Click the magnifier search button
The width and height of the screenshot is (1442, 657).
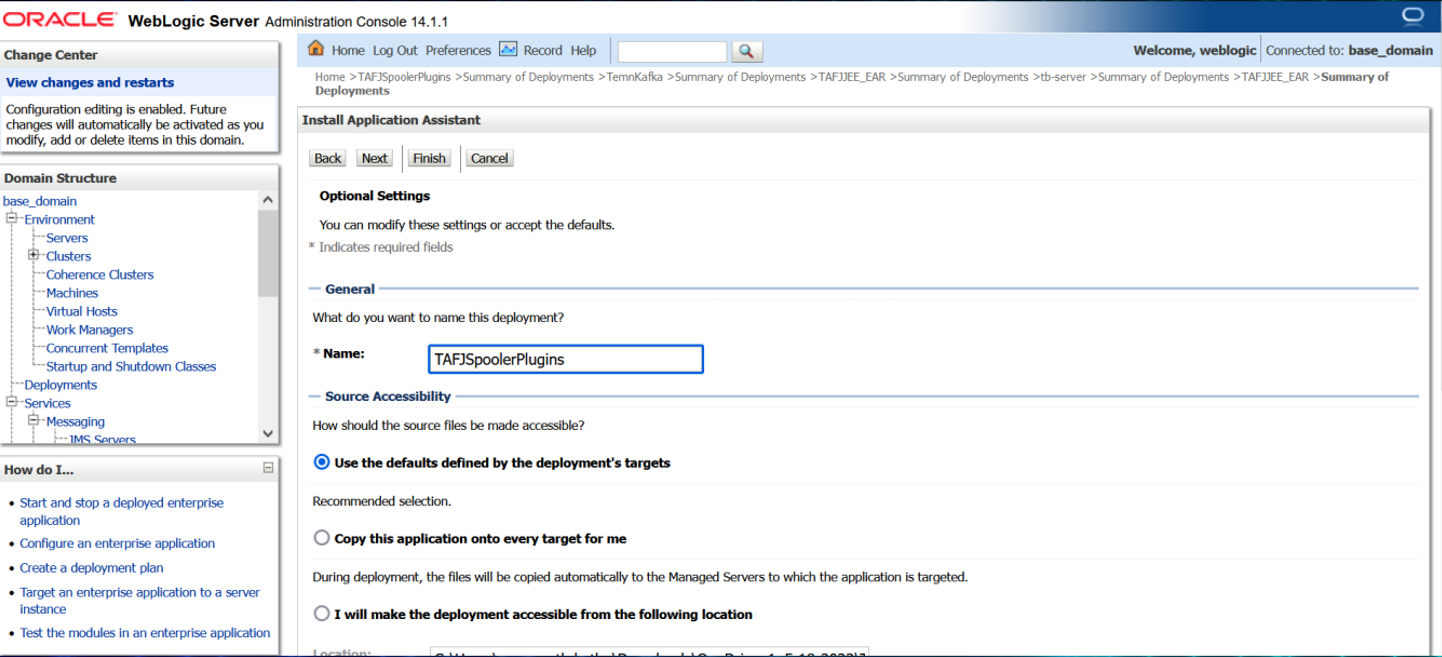click(746, 51)
